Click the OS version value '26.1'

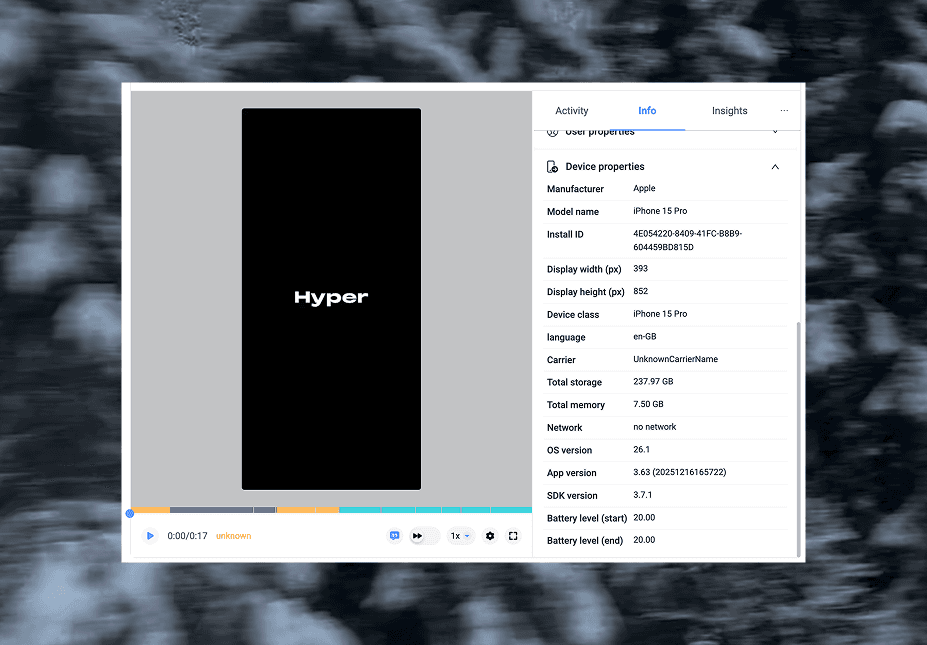click(641, 449)
